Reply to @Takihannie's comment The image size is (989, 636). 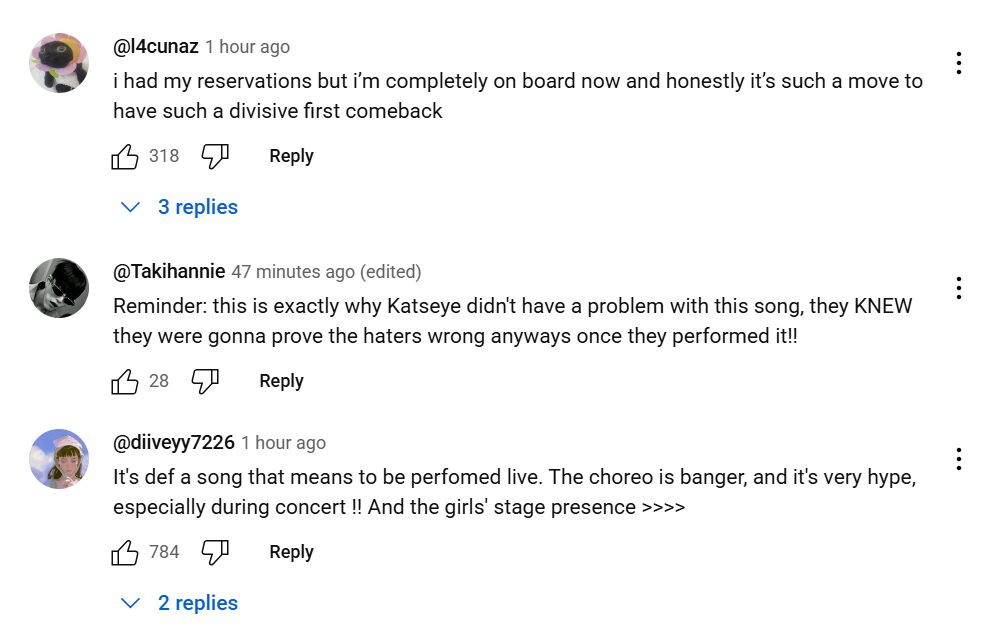(280, 381)
